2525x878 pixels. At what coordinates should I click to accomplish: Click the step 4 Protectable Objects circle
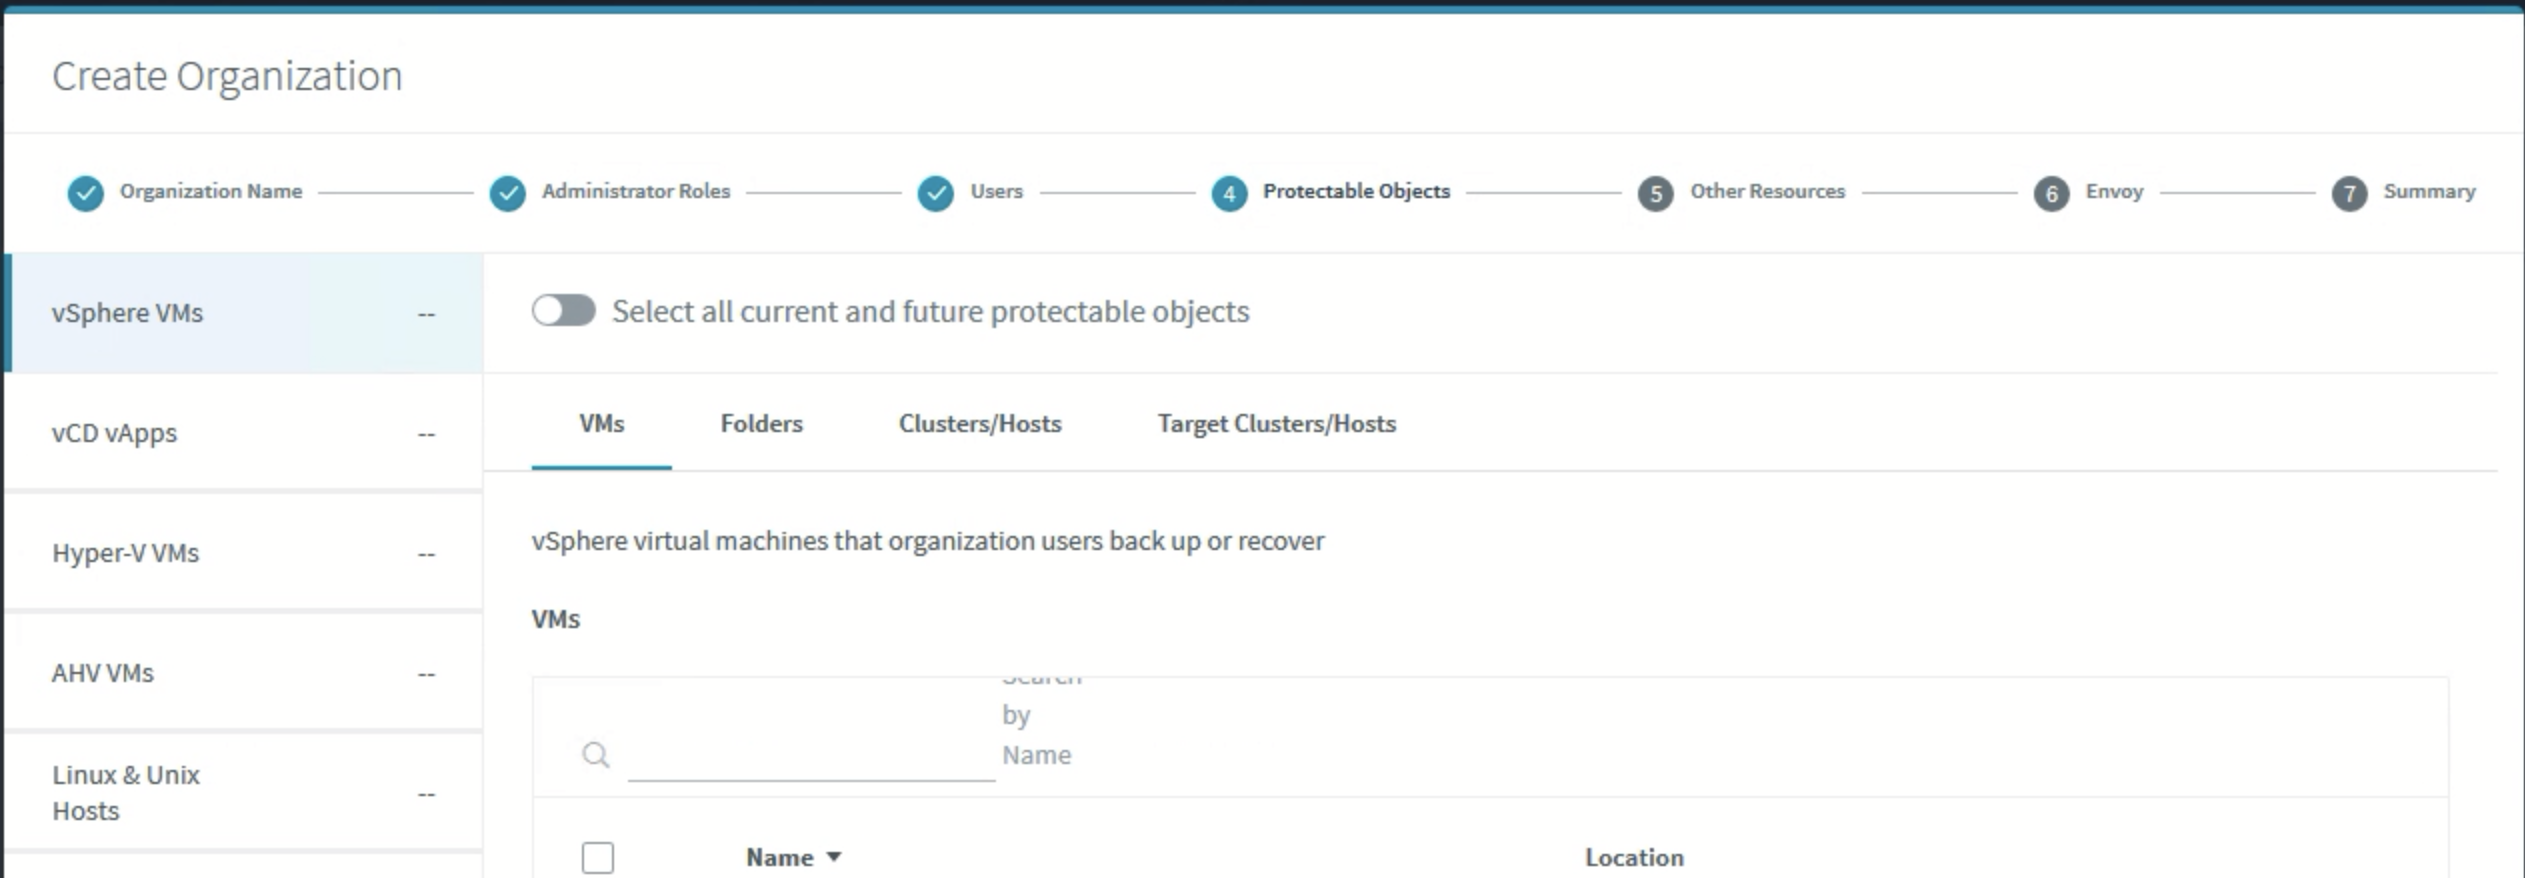(x=1229, y=193)
